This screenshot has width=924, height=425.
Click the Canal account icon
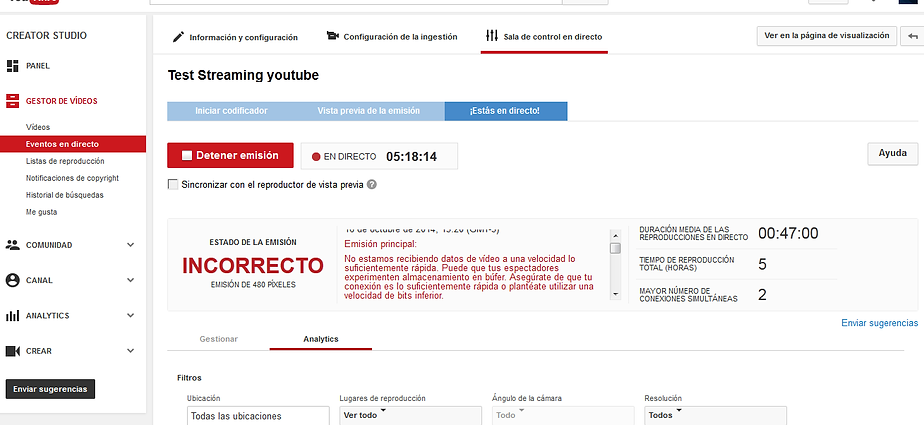(12, 281)
